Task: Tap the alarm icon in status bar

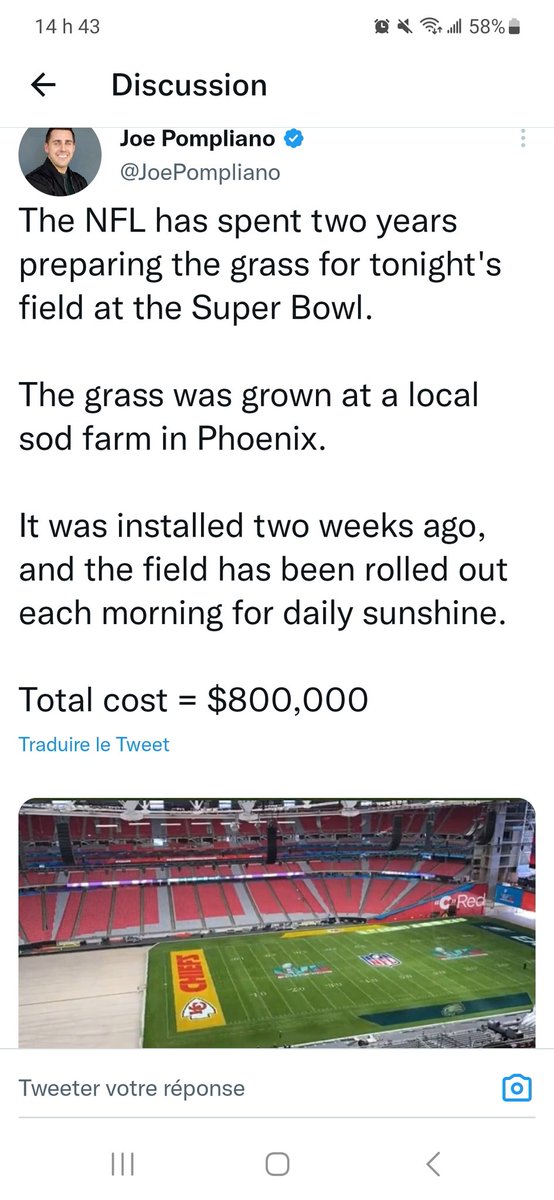Action: coord(381,27)
